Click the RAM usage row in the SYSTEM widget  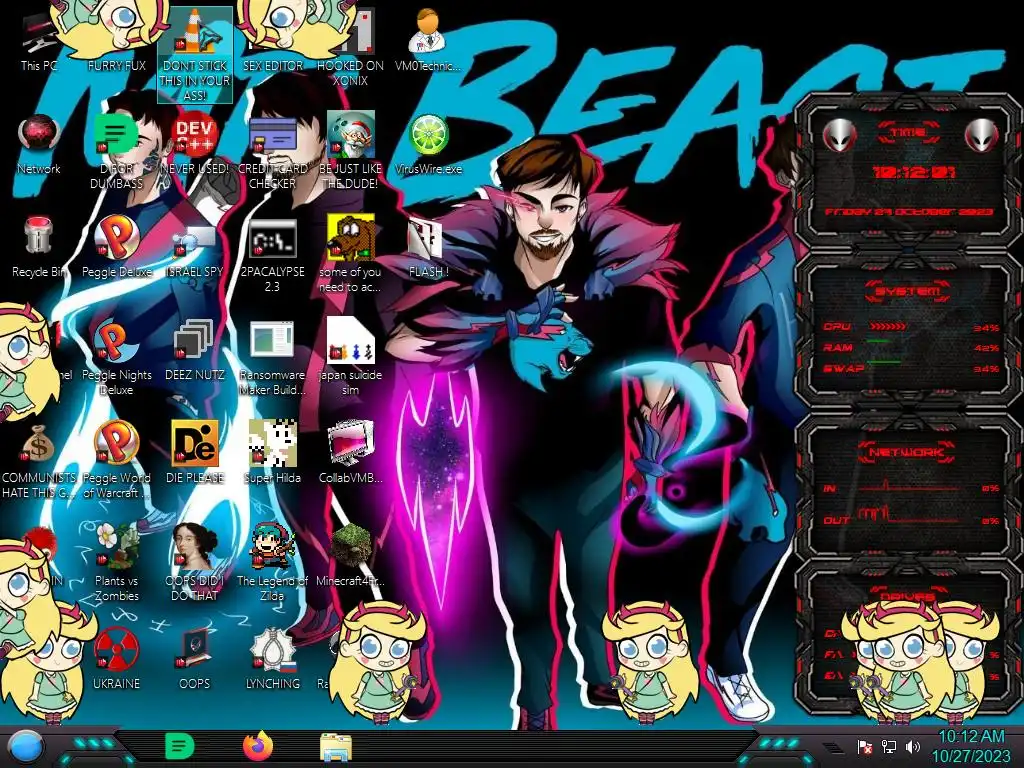coord(911,347)
